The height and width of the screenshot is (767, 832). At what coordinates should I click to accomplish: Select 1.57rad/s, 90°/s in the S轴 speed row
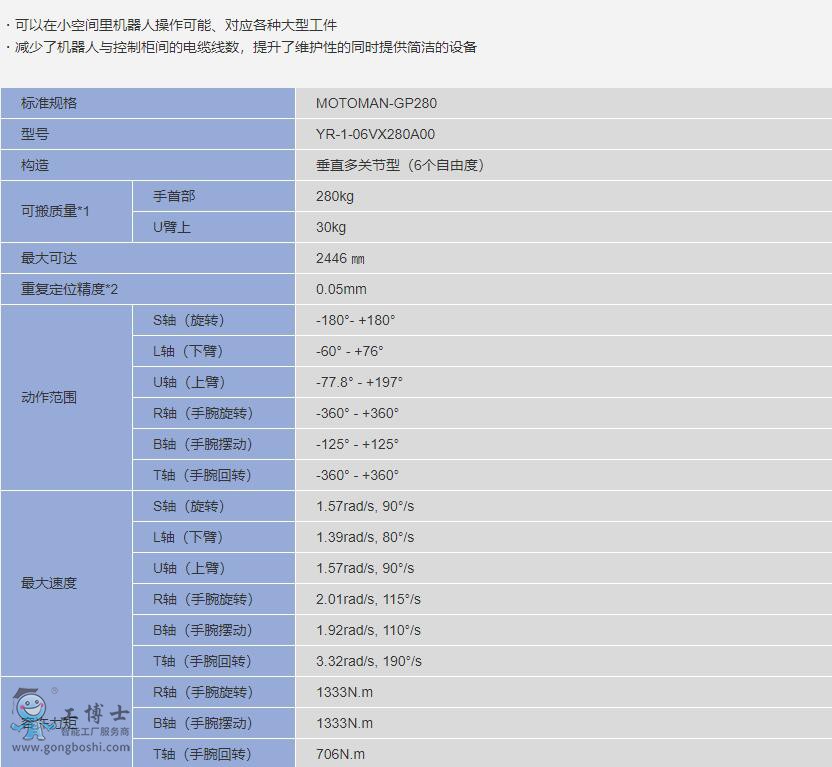point(365,506)
